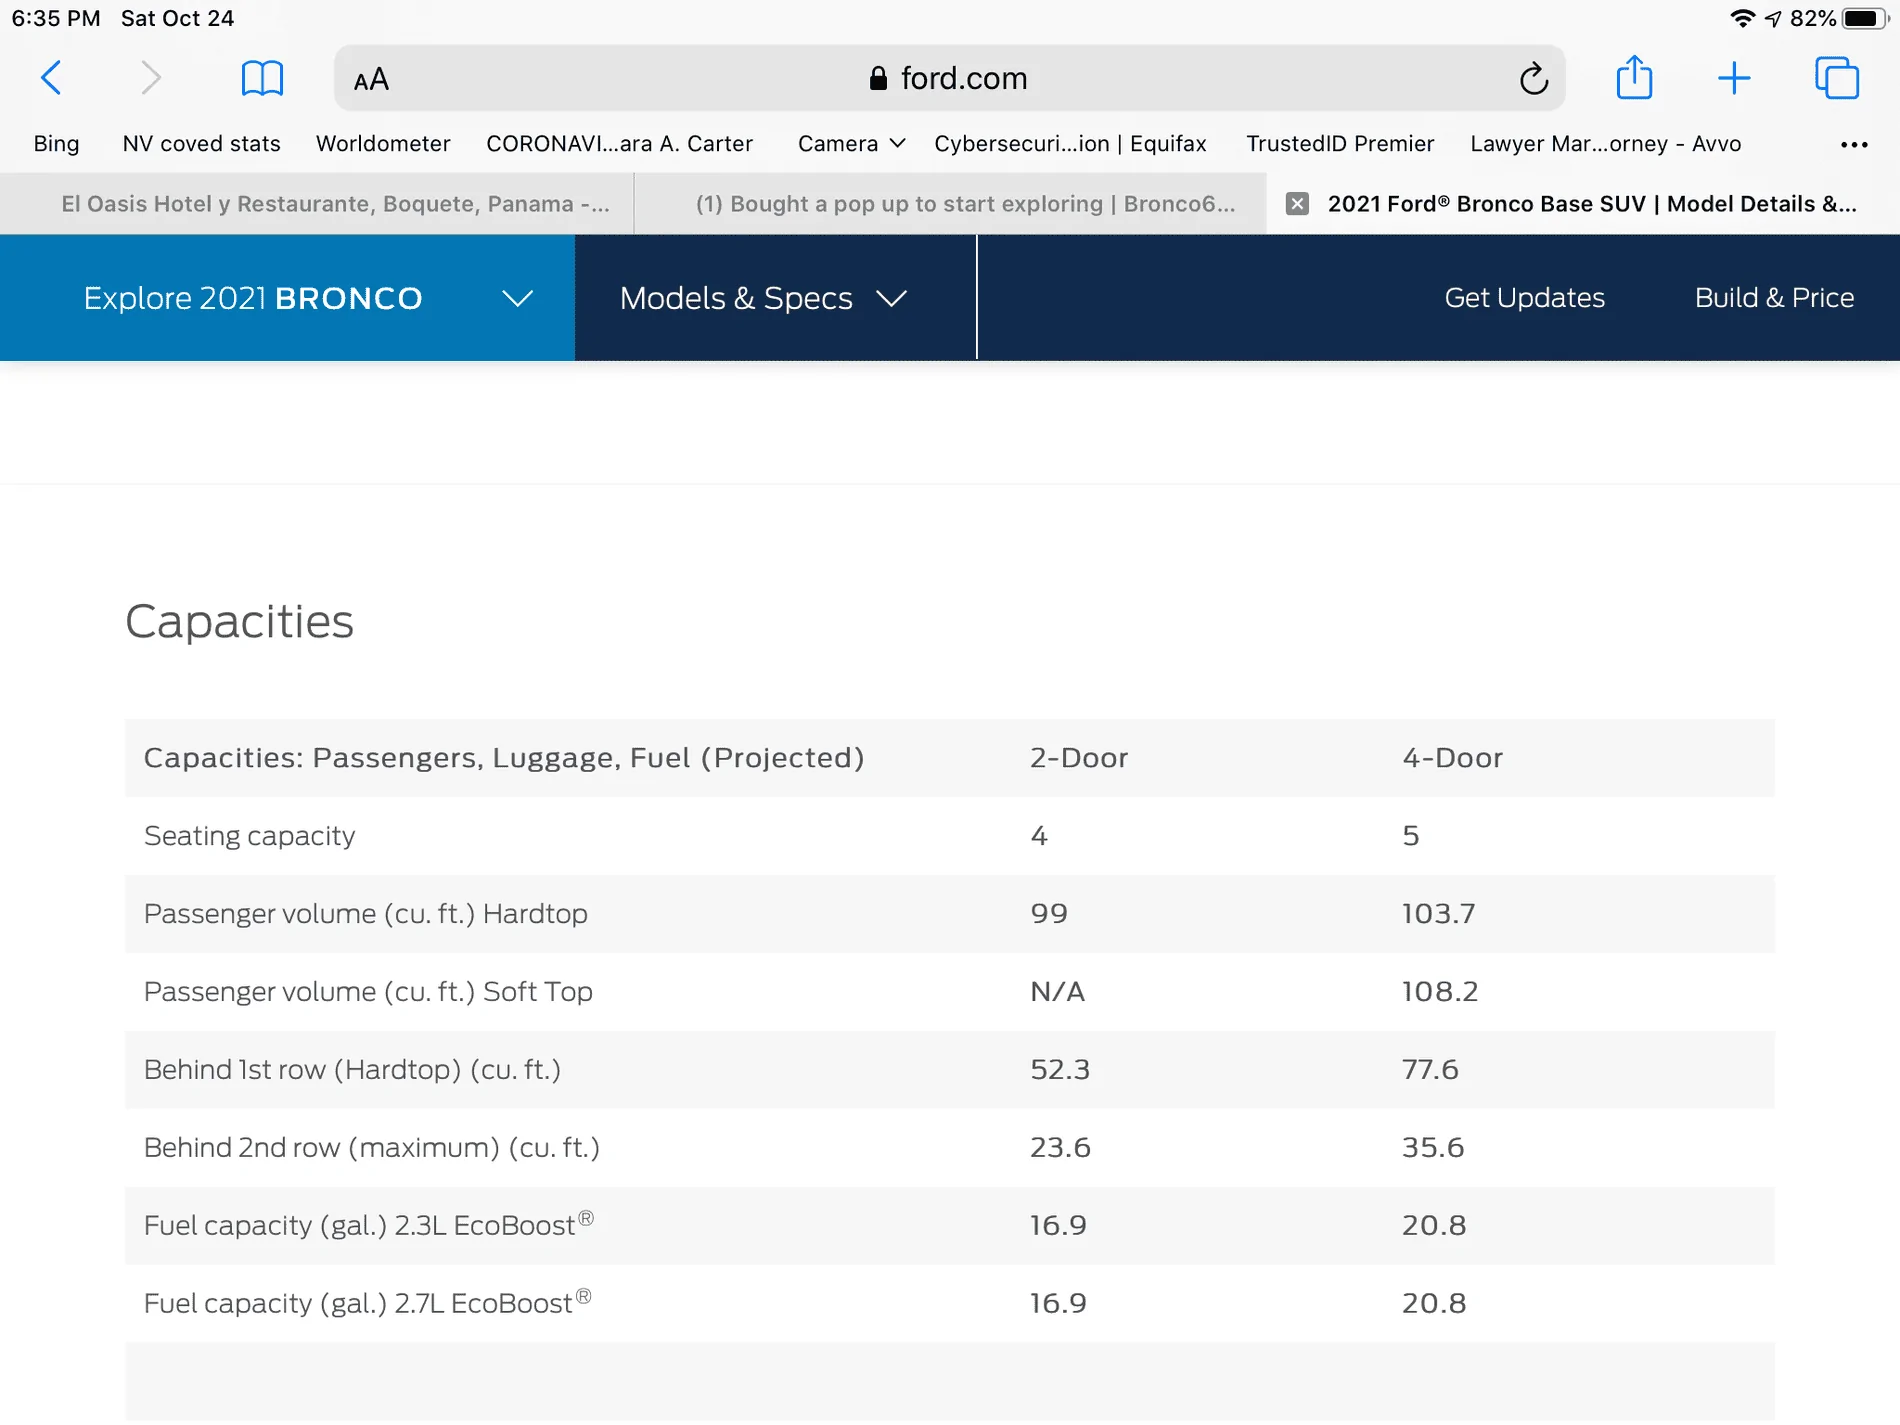Click the Capacities: Passengers, Luggage, Fuel header

tap(504, 758)
